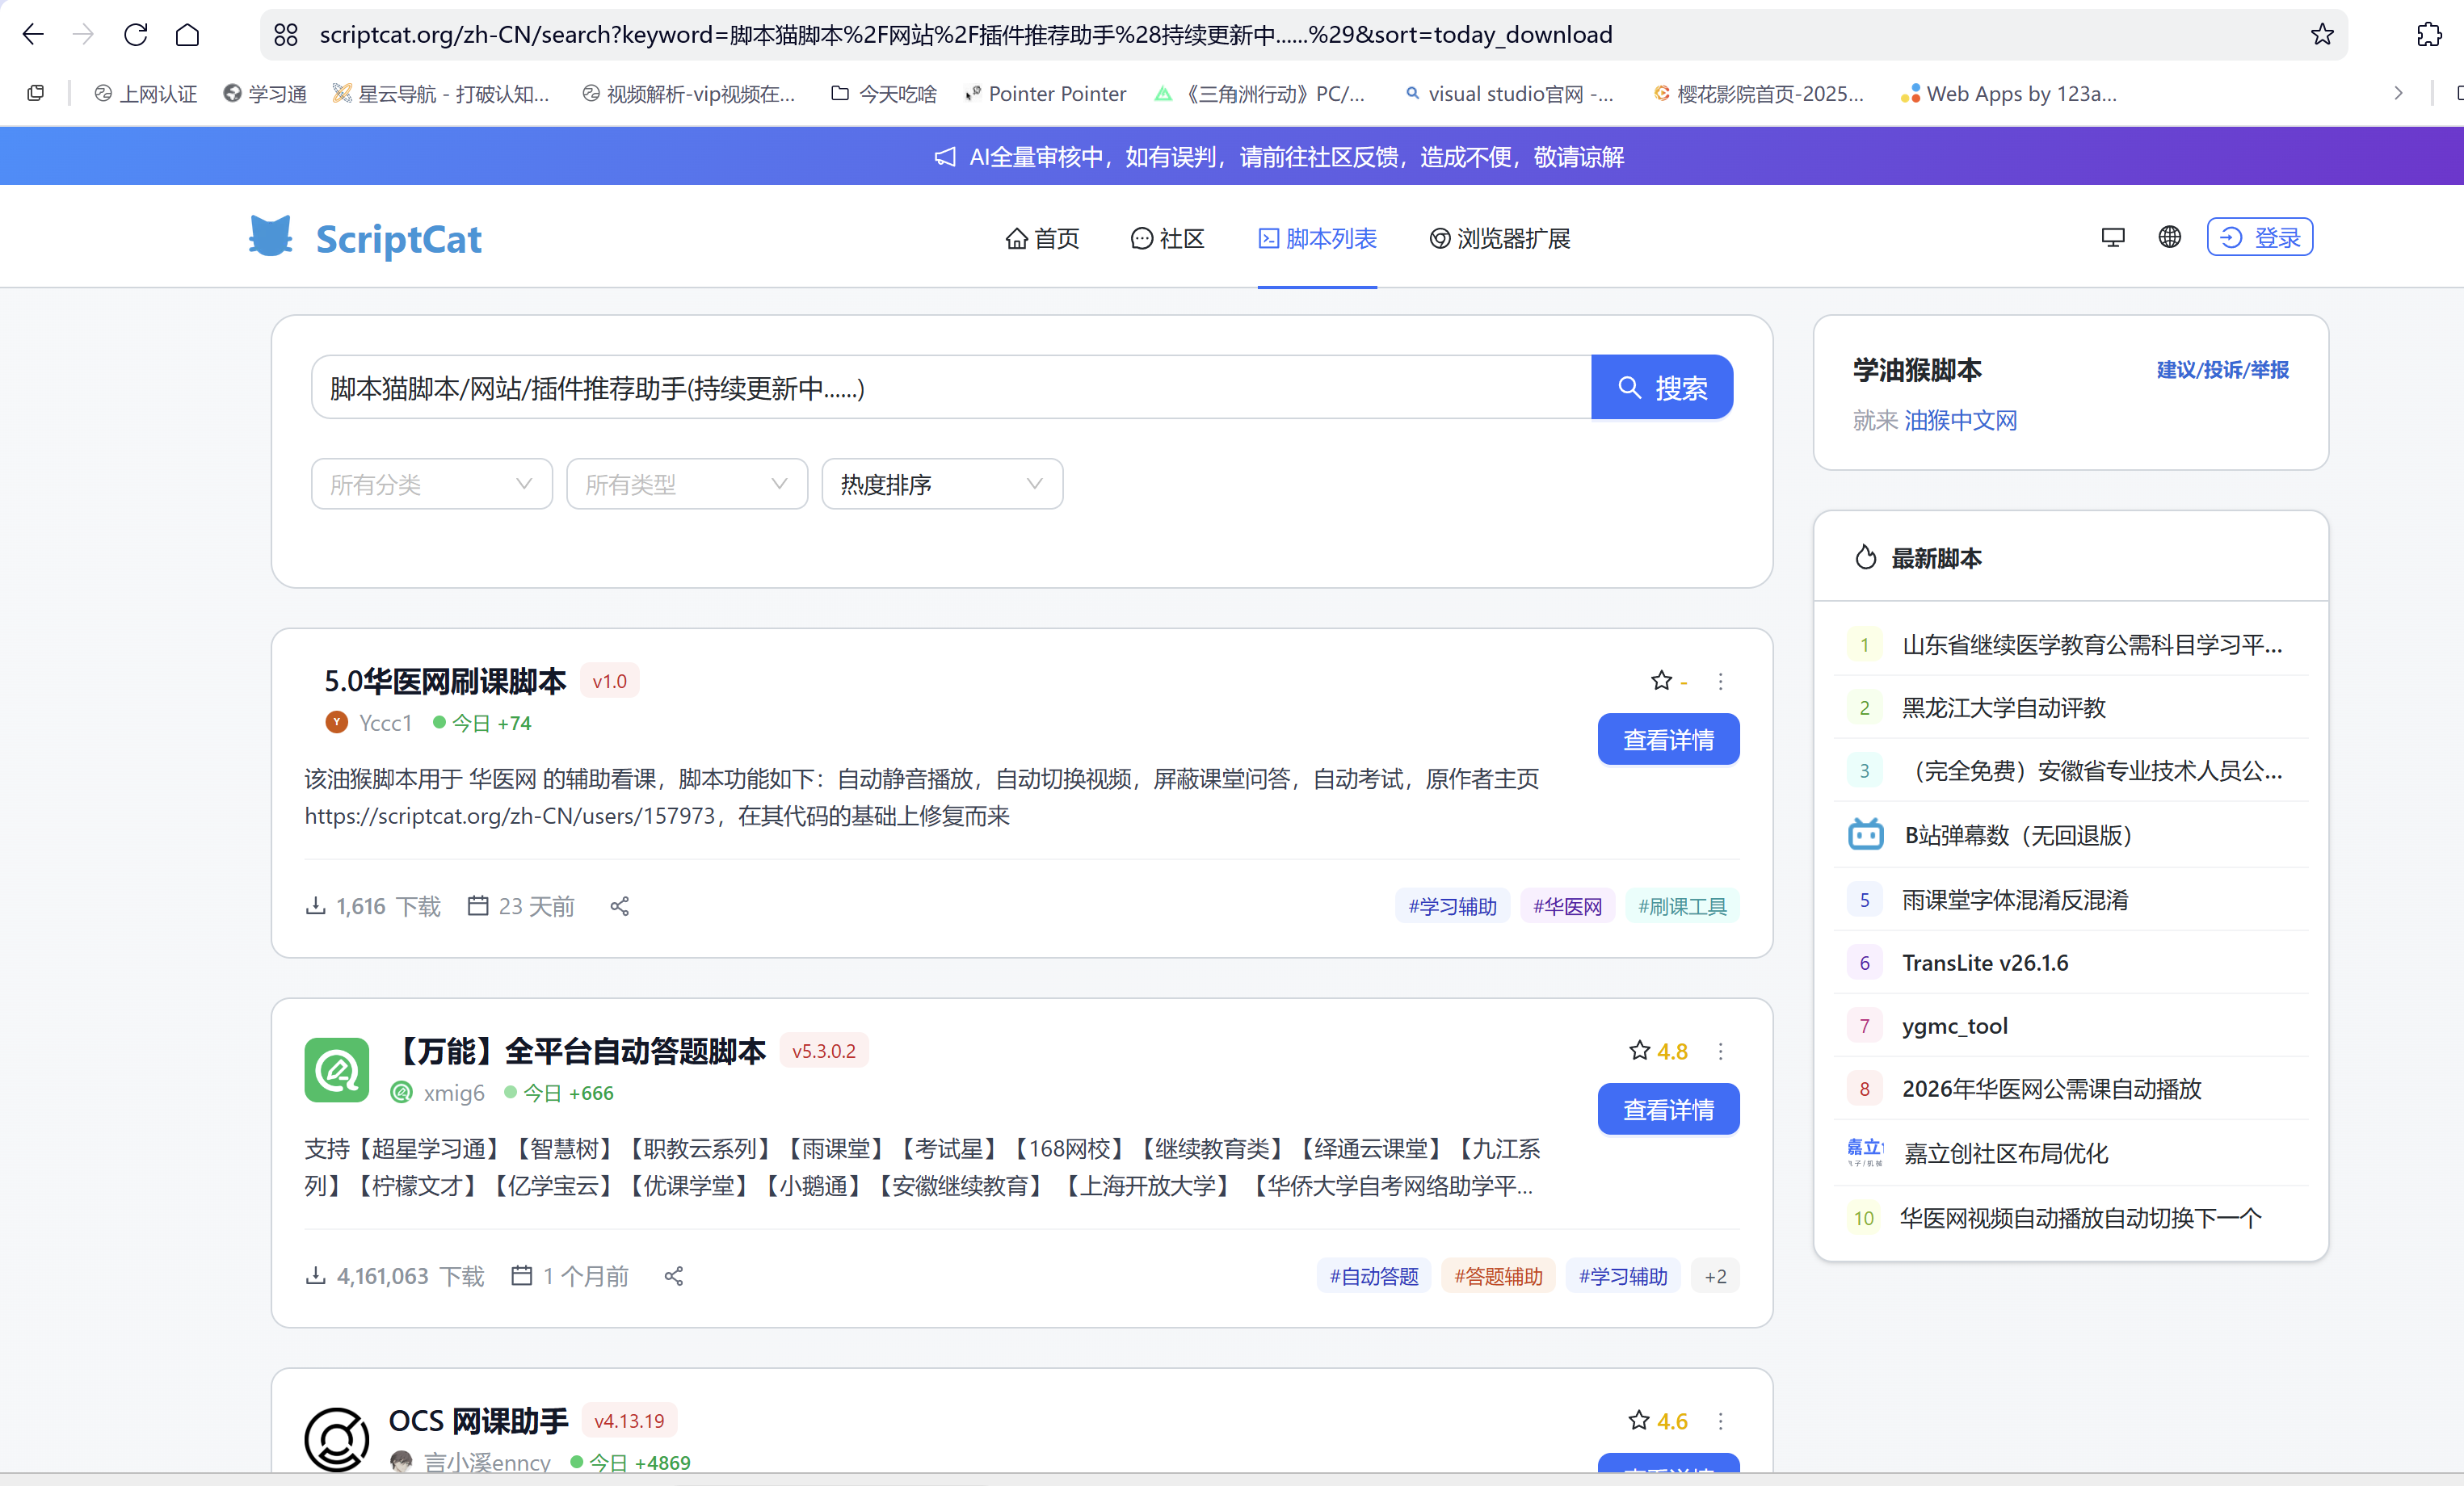
Task: Click the ScriptCat cat logo
Action: coord(270,237)
